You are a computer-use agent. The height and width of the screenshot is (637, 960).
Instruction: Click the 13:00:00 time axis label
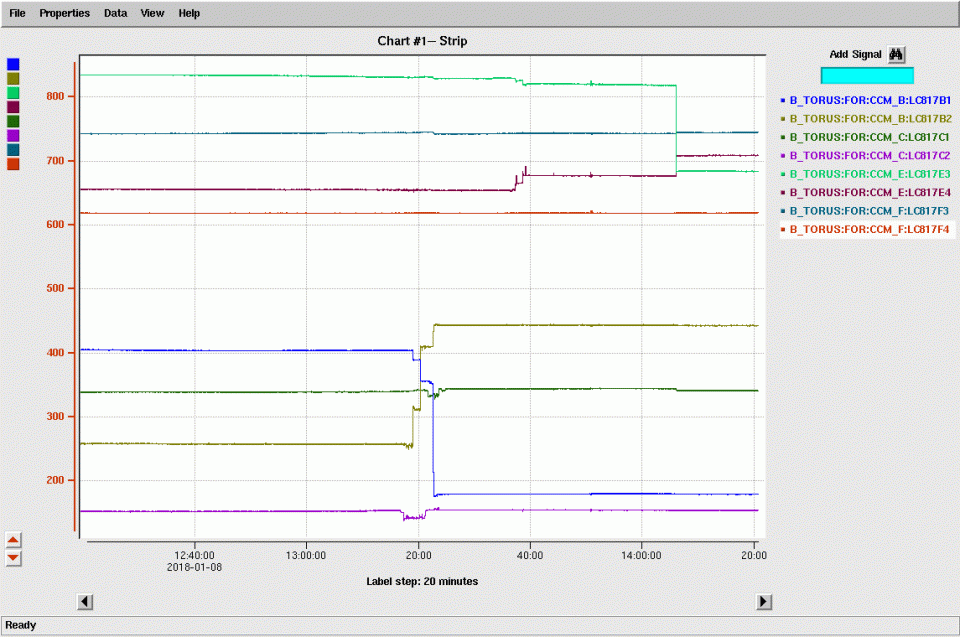[x=306, y=556]
